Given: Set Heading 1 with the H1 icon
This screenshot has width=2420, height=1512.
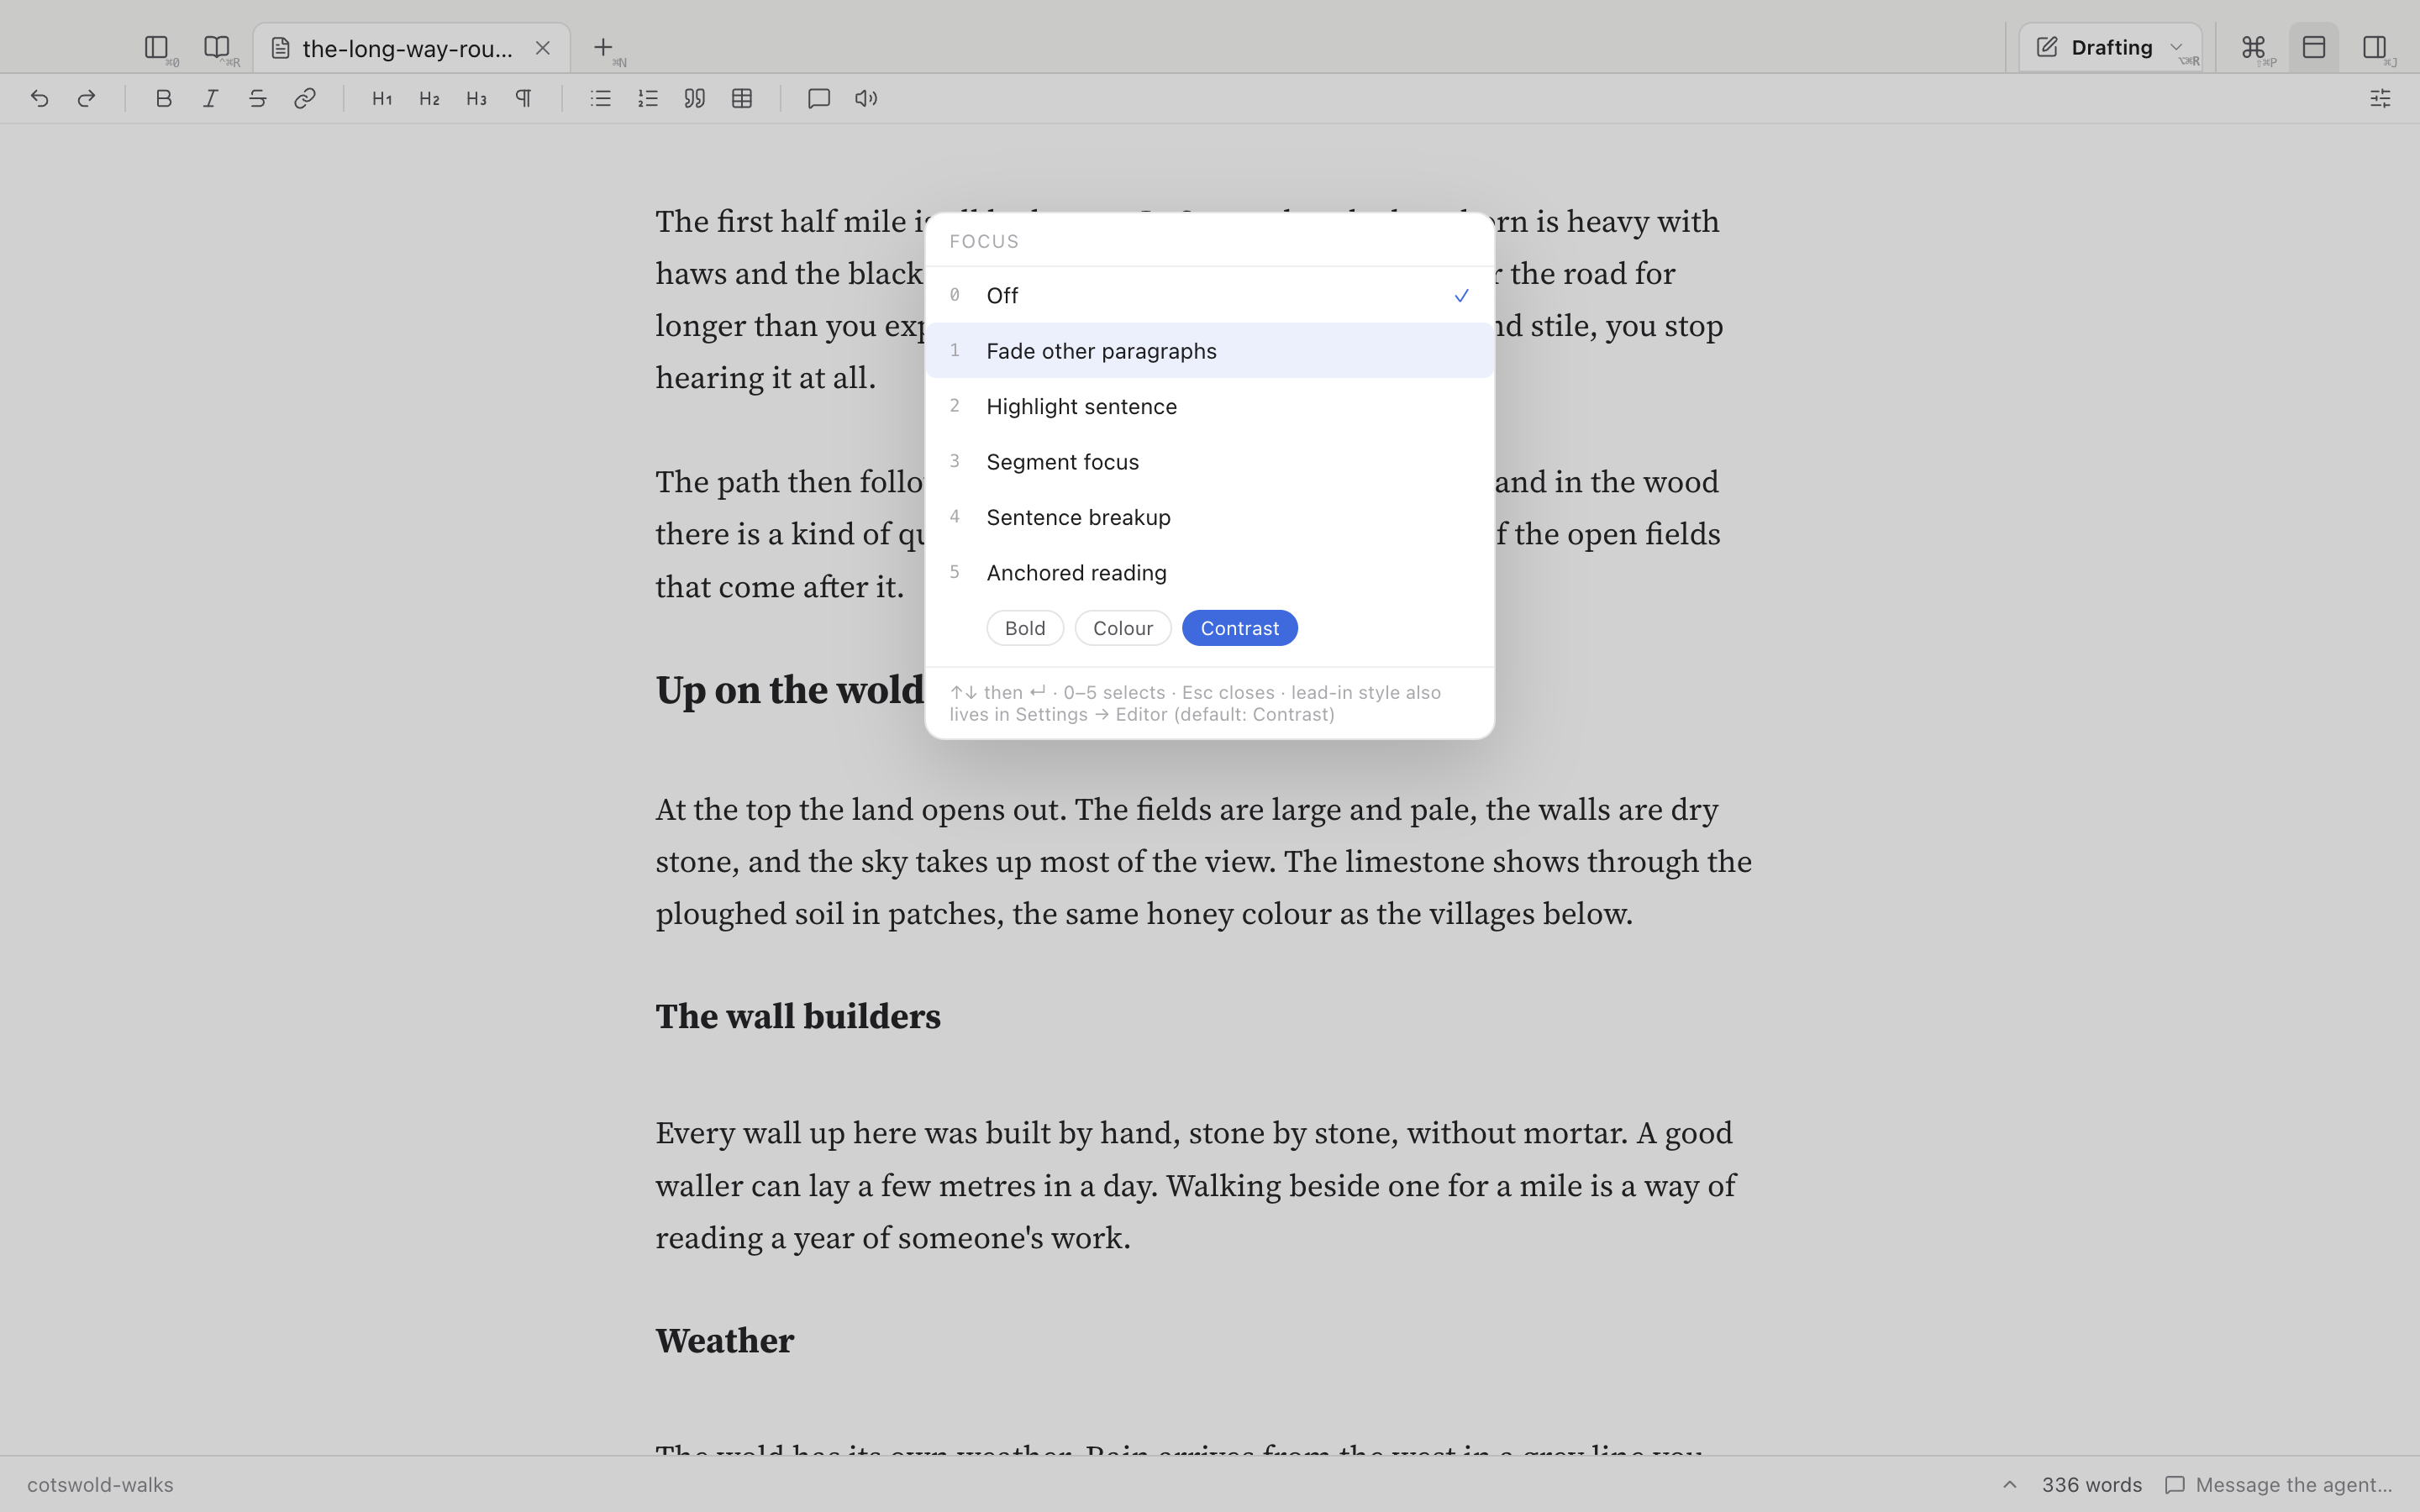Looking at the screenshot, I should click(x=382, y=98).
